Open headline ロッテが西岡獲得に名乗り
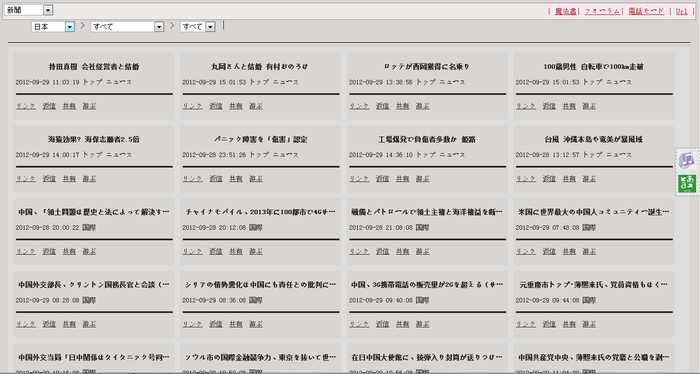 (427, 66)
